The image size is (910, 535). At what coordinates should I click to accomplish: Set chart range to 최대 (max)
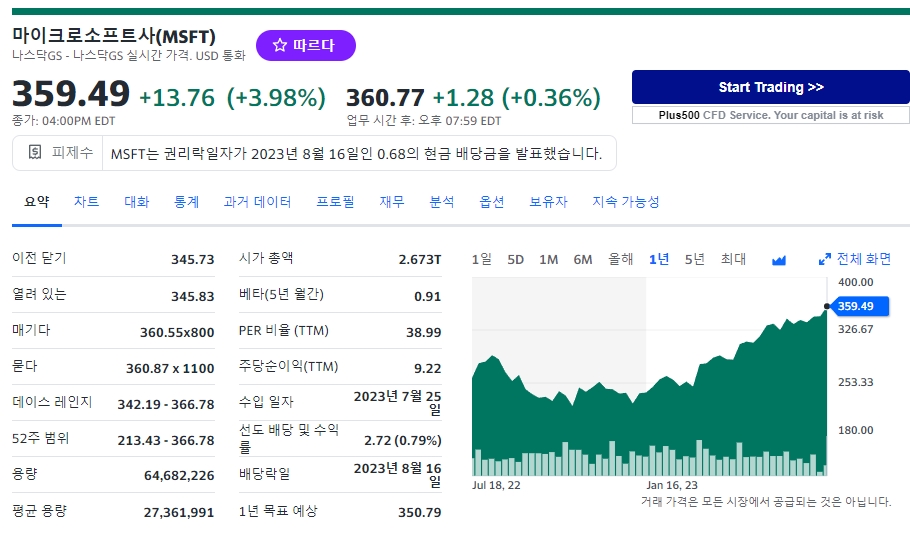(733, 259)
